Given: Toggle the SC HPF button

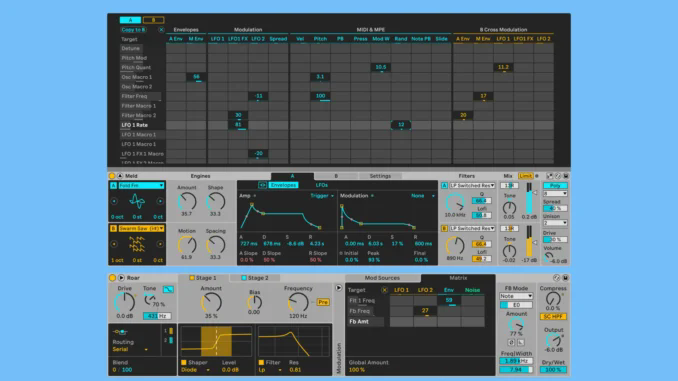Looking at the screenshot, I should point(553,317).
